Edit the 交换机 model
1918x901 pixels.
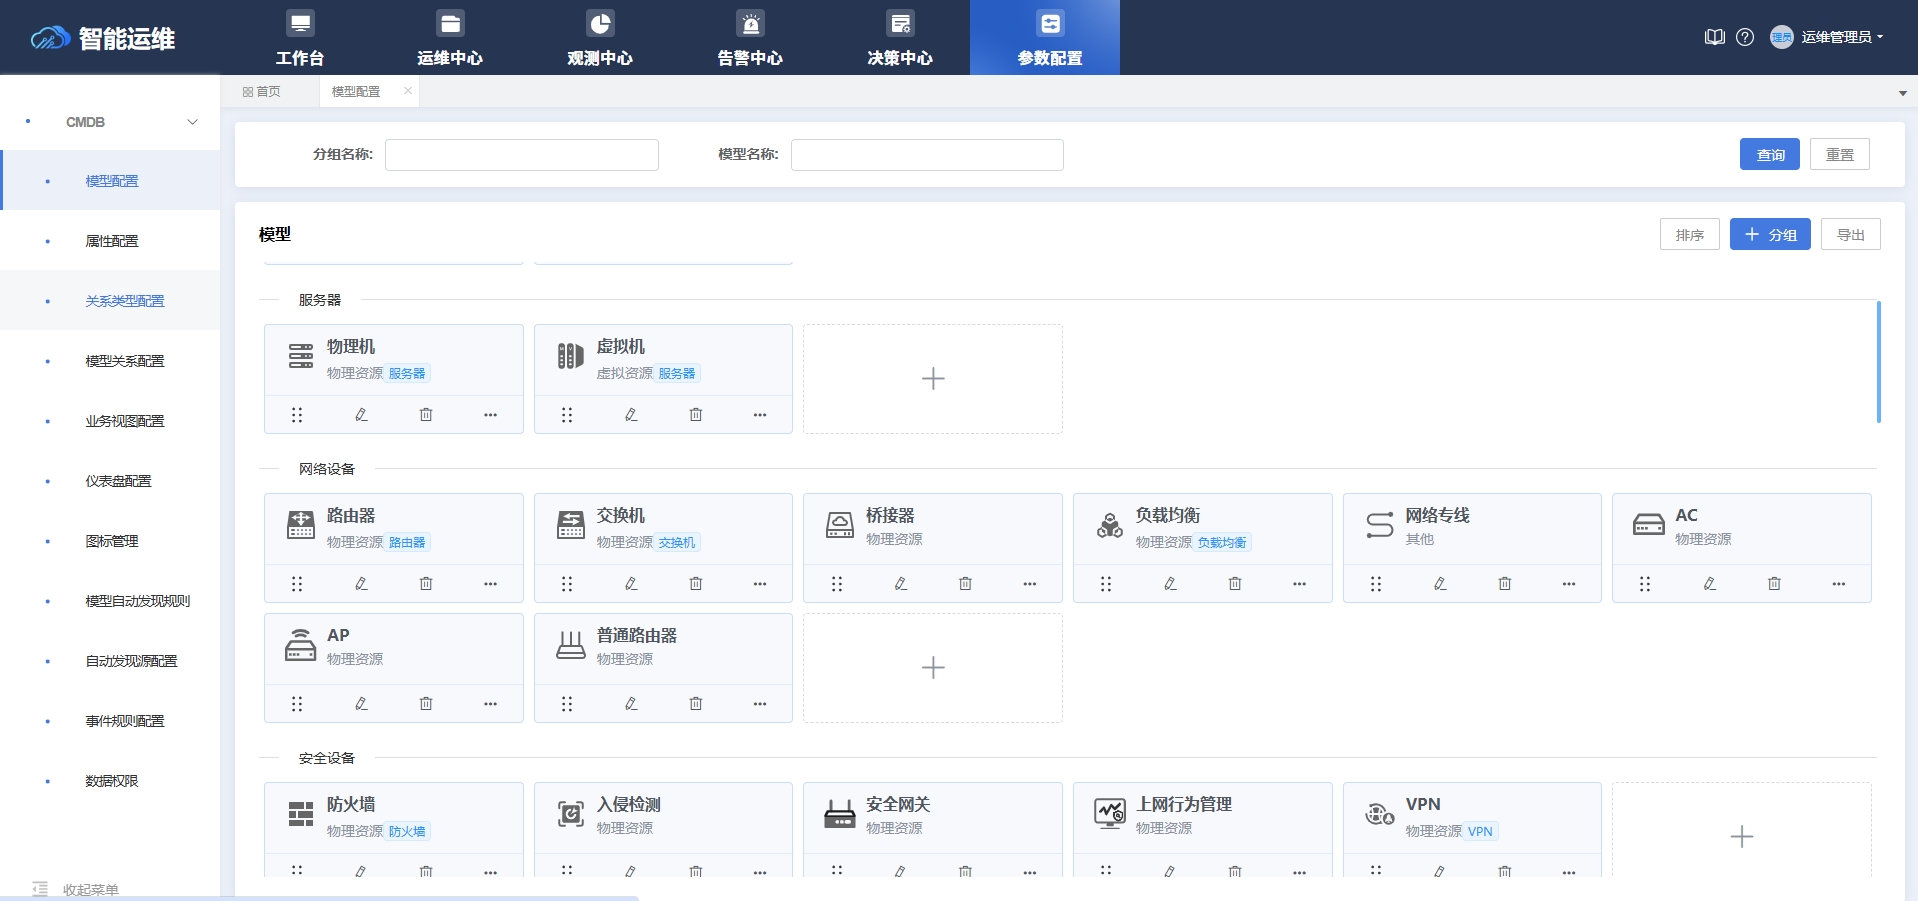pyautogui.click(x=631, y=583)
